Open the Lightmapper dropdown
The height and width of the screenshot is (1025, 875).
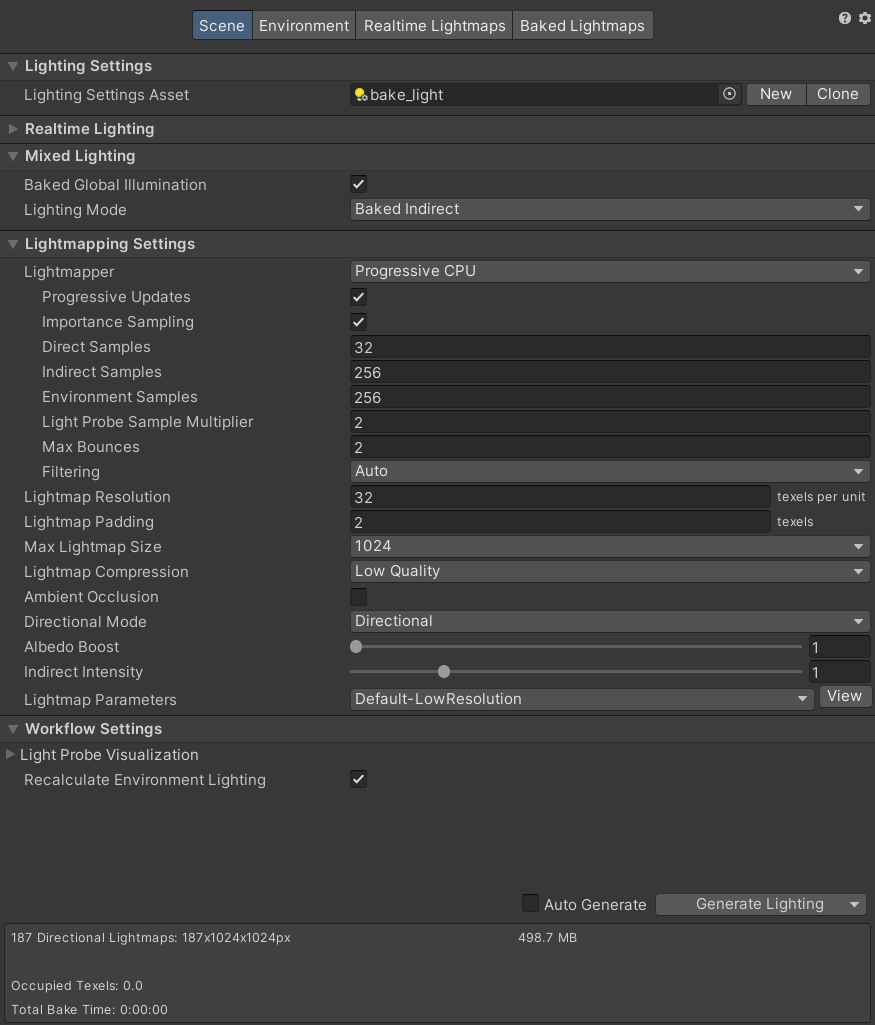coord(610,271)
